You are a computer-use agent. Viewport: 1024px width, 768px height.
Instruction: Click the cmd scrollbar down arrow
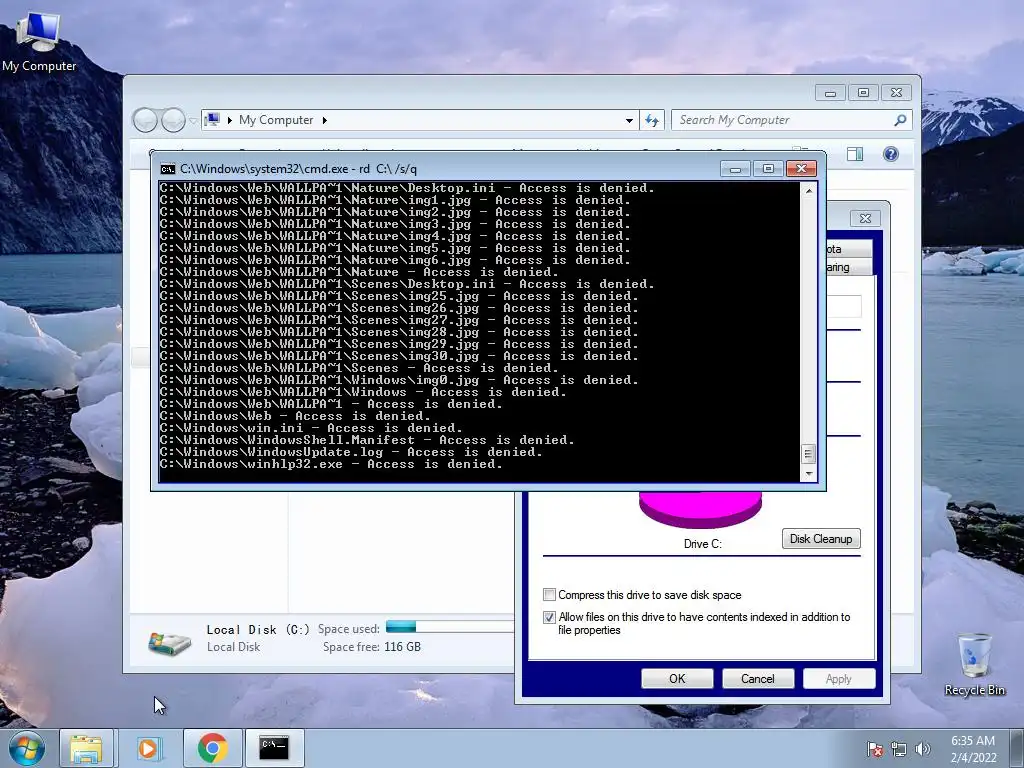(809, 473)
